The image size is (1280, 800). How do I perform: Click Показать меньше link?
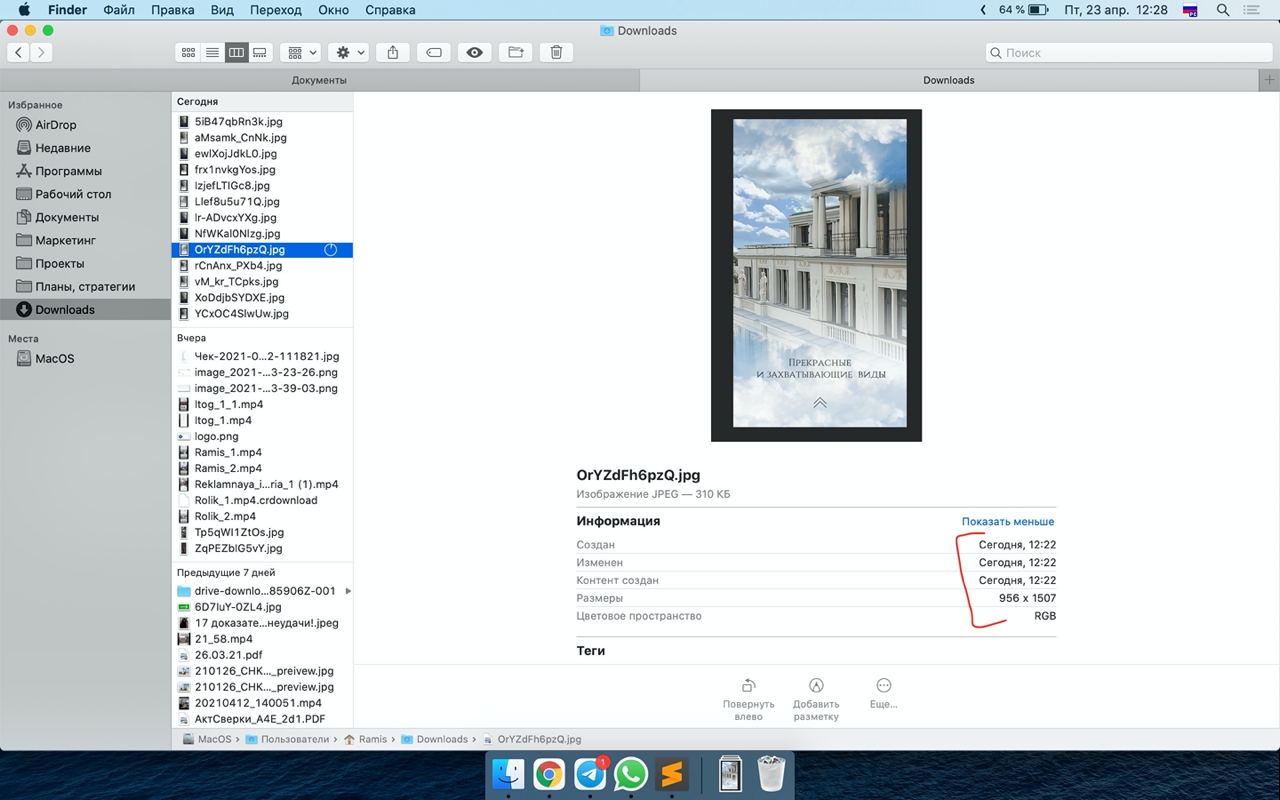pyautogui.click(x=1008, y=521)
